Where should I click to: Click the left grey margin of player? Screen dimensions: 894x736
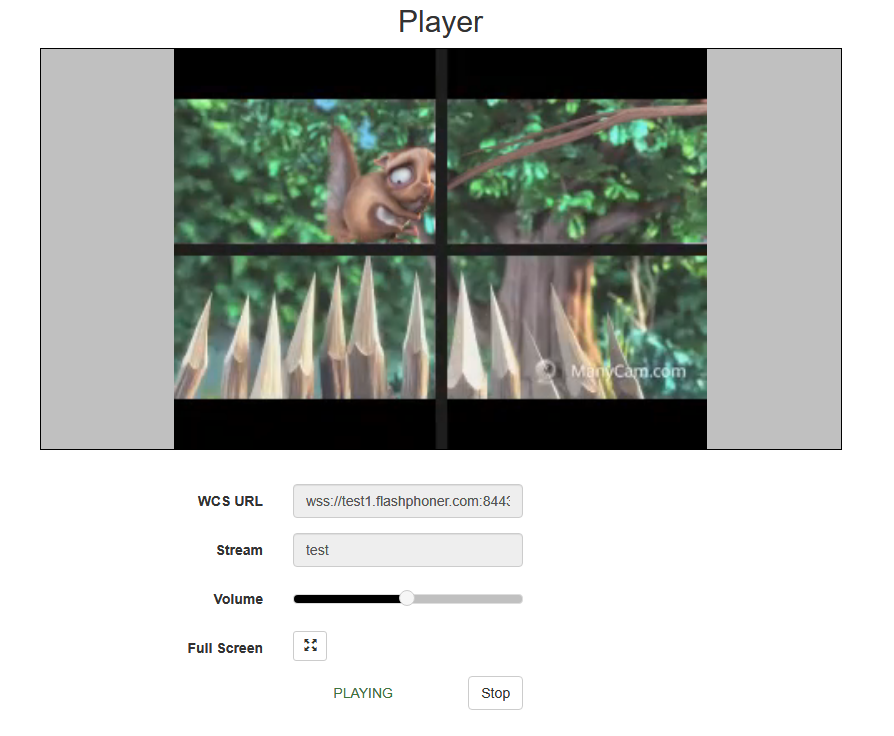(x=107, y=249)
